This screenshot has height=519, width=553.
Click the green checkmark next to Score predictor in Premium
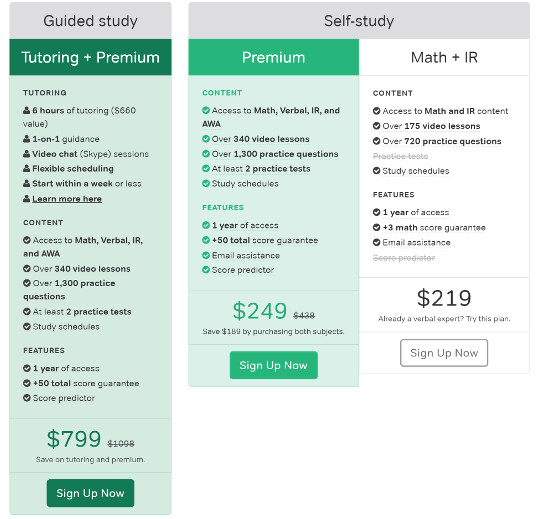pos(206,270)
